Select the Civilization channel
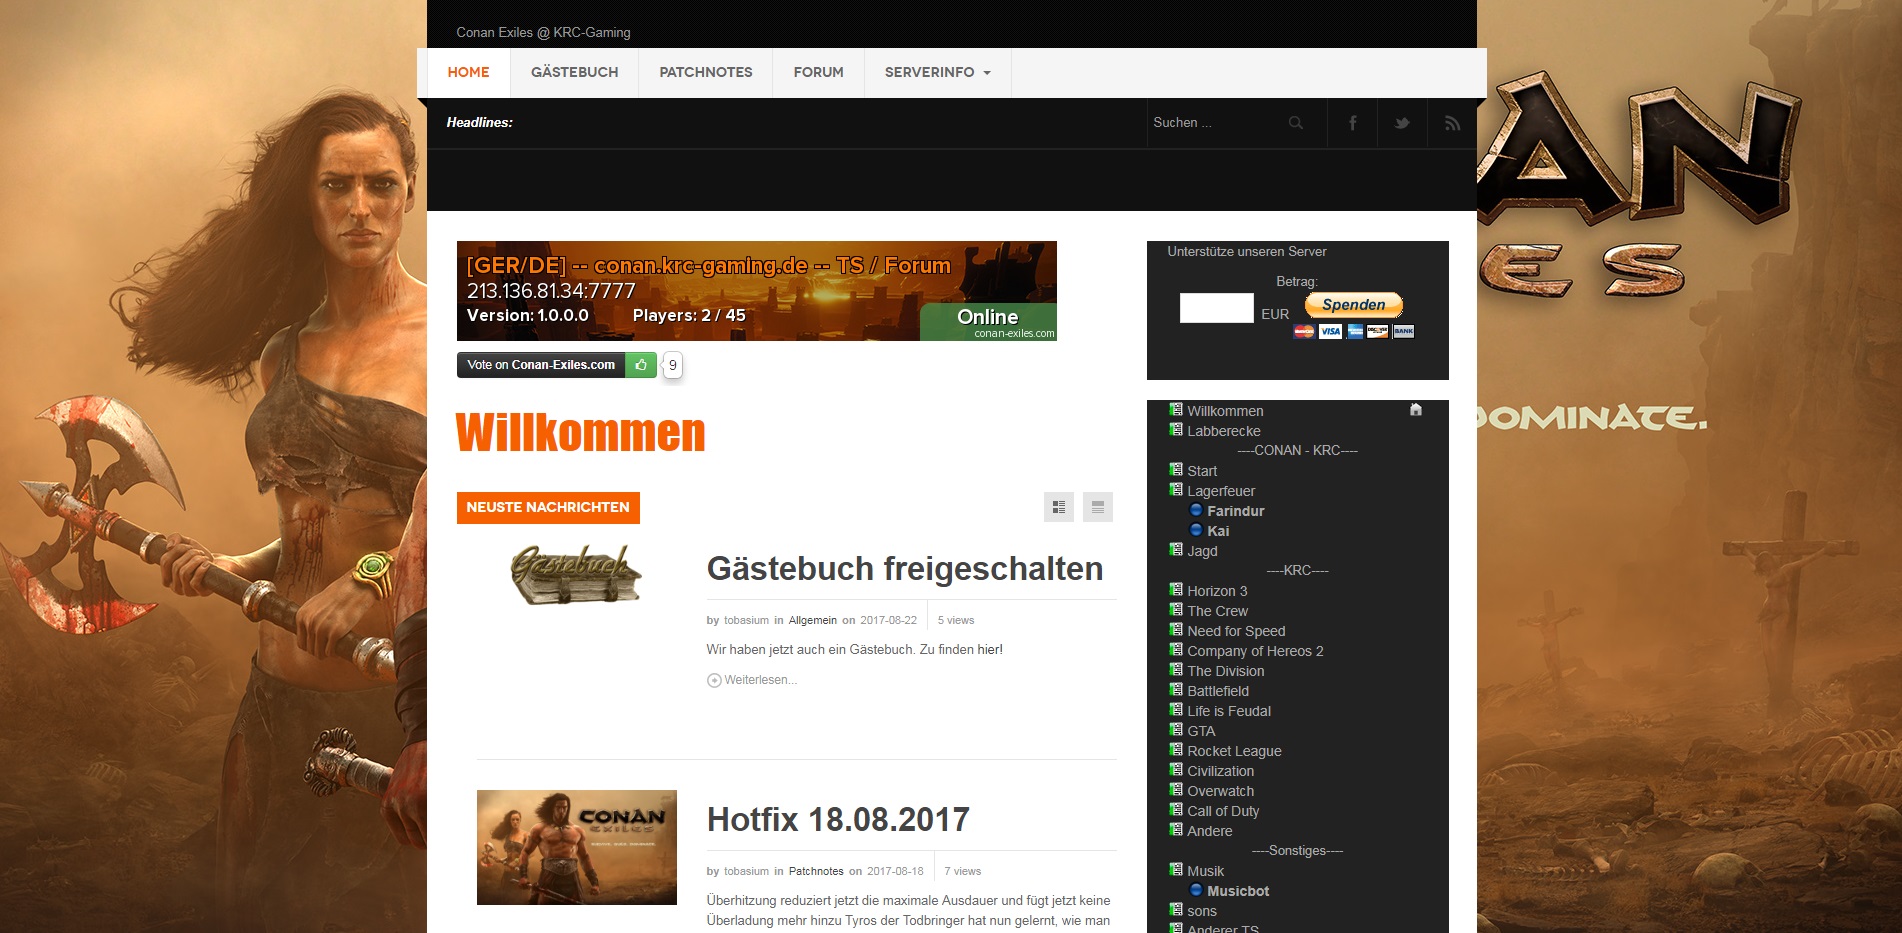Viewport: 1902px width, 933px height. pyautogui.click(x=1220, y=771)
